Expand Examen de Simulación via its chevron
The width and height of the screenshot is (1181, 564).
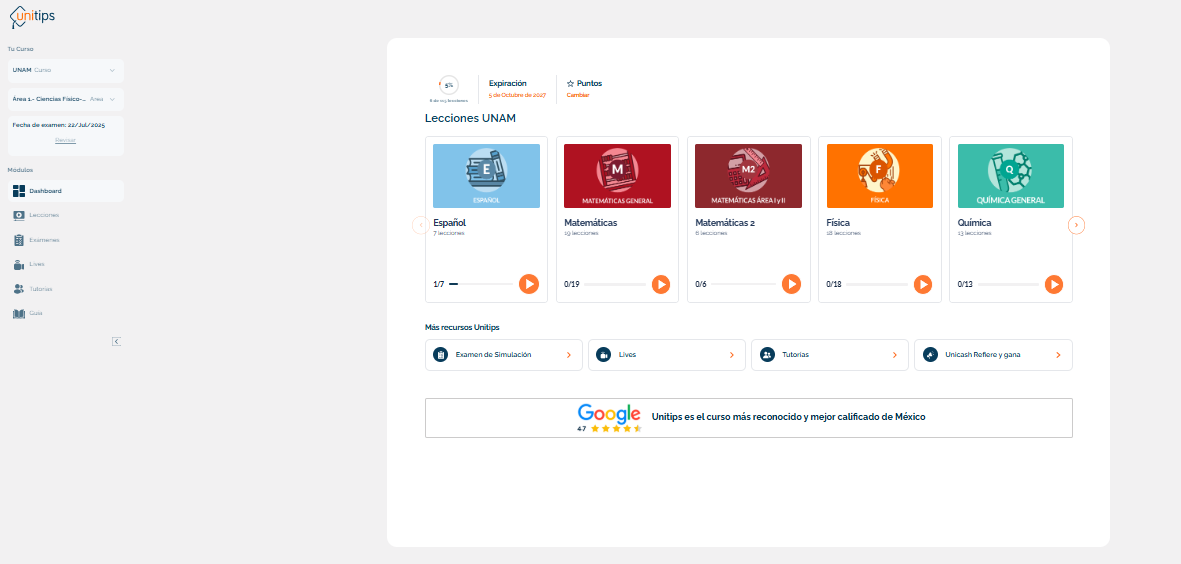pos(569,355)
